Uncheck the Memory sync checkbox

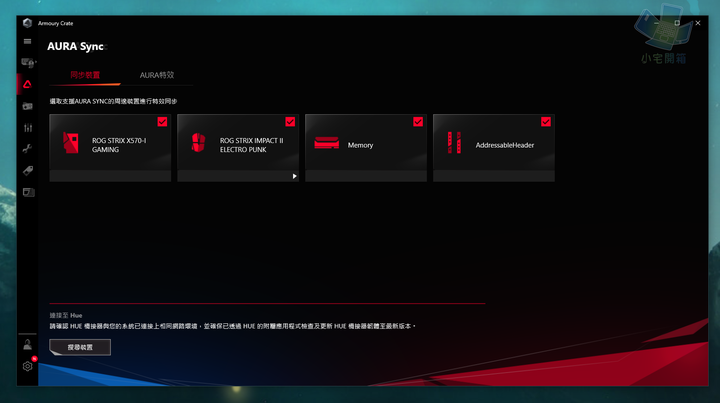tap(418, 122)
